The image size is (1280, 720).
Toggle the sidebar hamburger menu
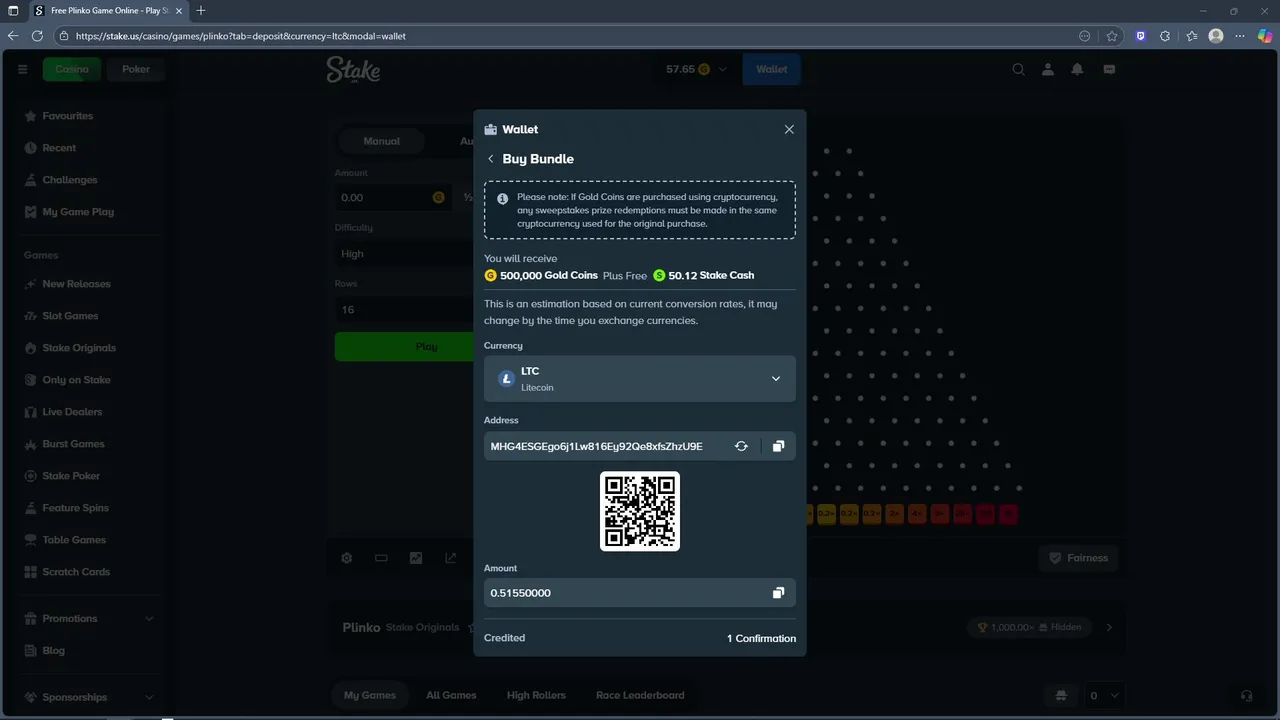pyautogui.click(x=22, y=69)
